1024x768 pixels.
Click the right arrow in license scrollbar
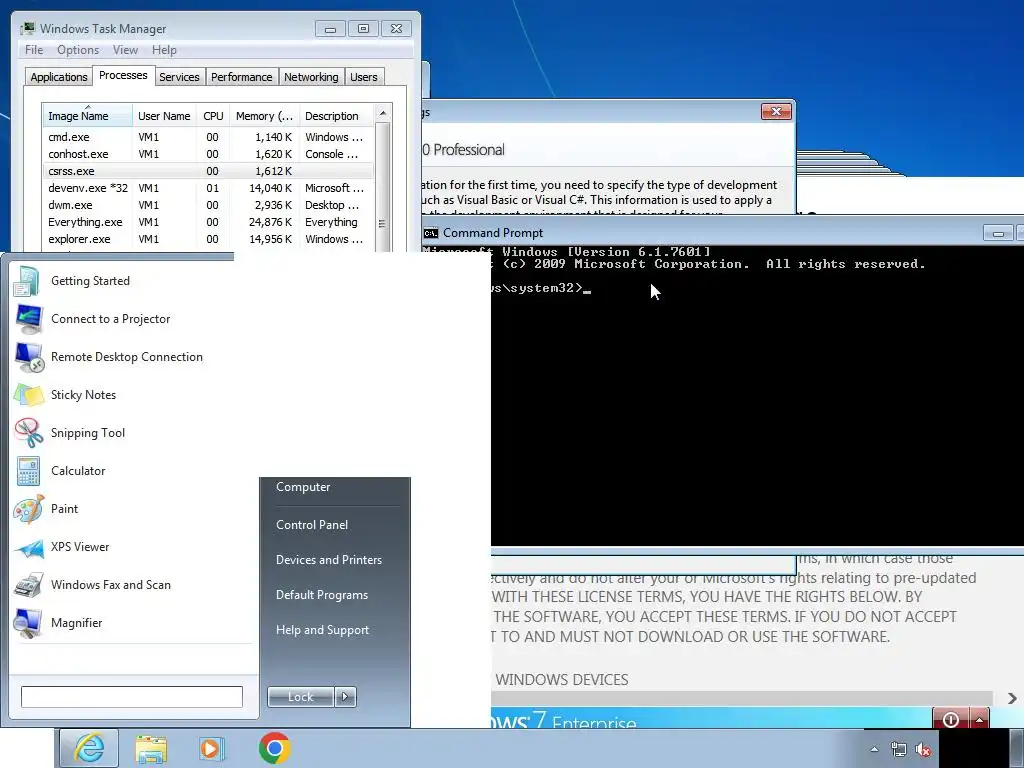(1012, 698)
